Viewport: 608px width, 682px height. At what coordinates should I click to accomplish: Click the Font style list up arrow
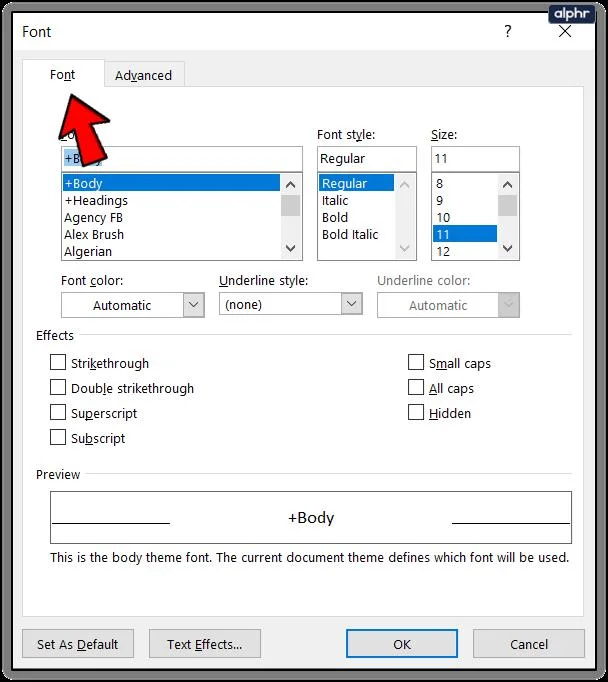coord(404,185)
